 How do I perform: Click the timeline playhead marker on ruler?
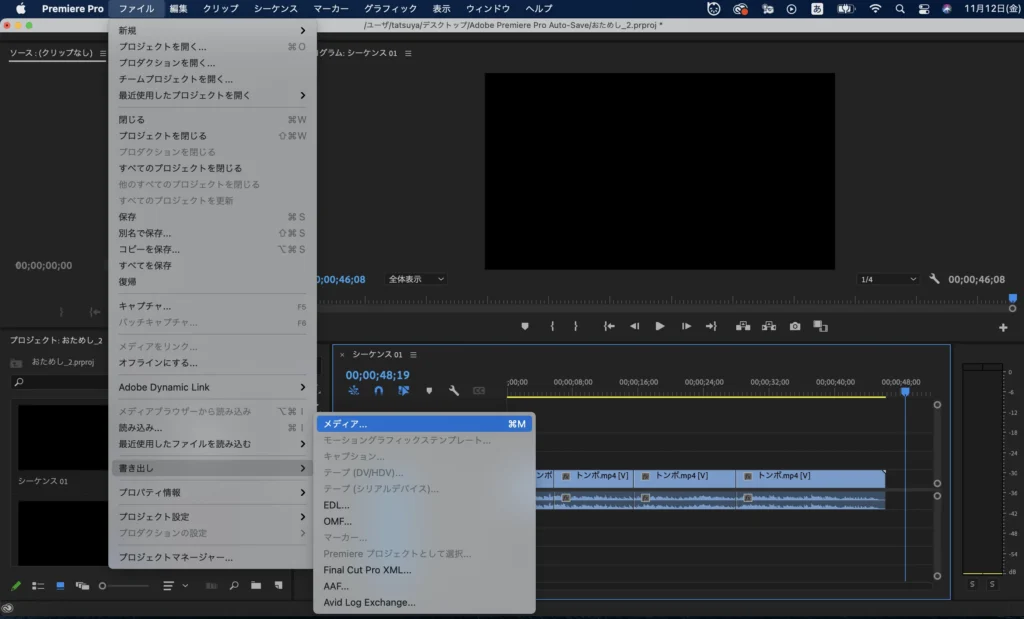click(905, 392)
